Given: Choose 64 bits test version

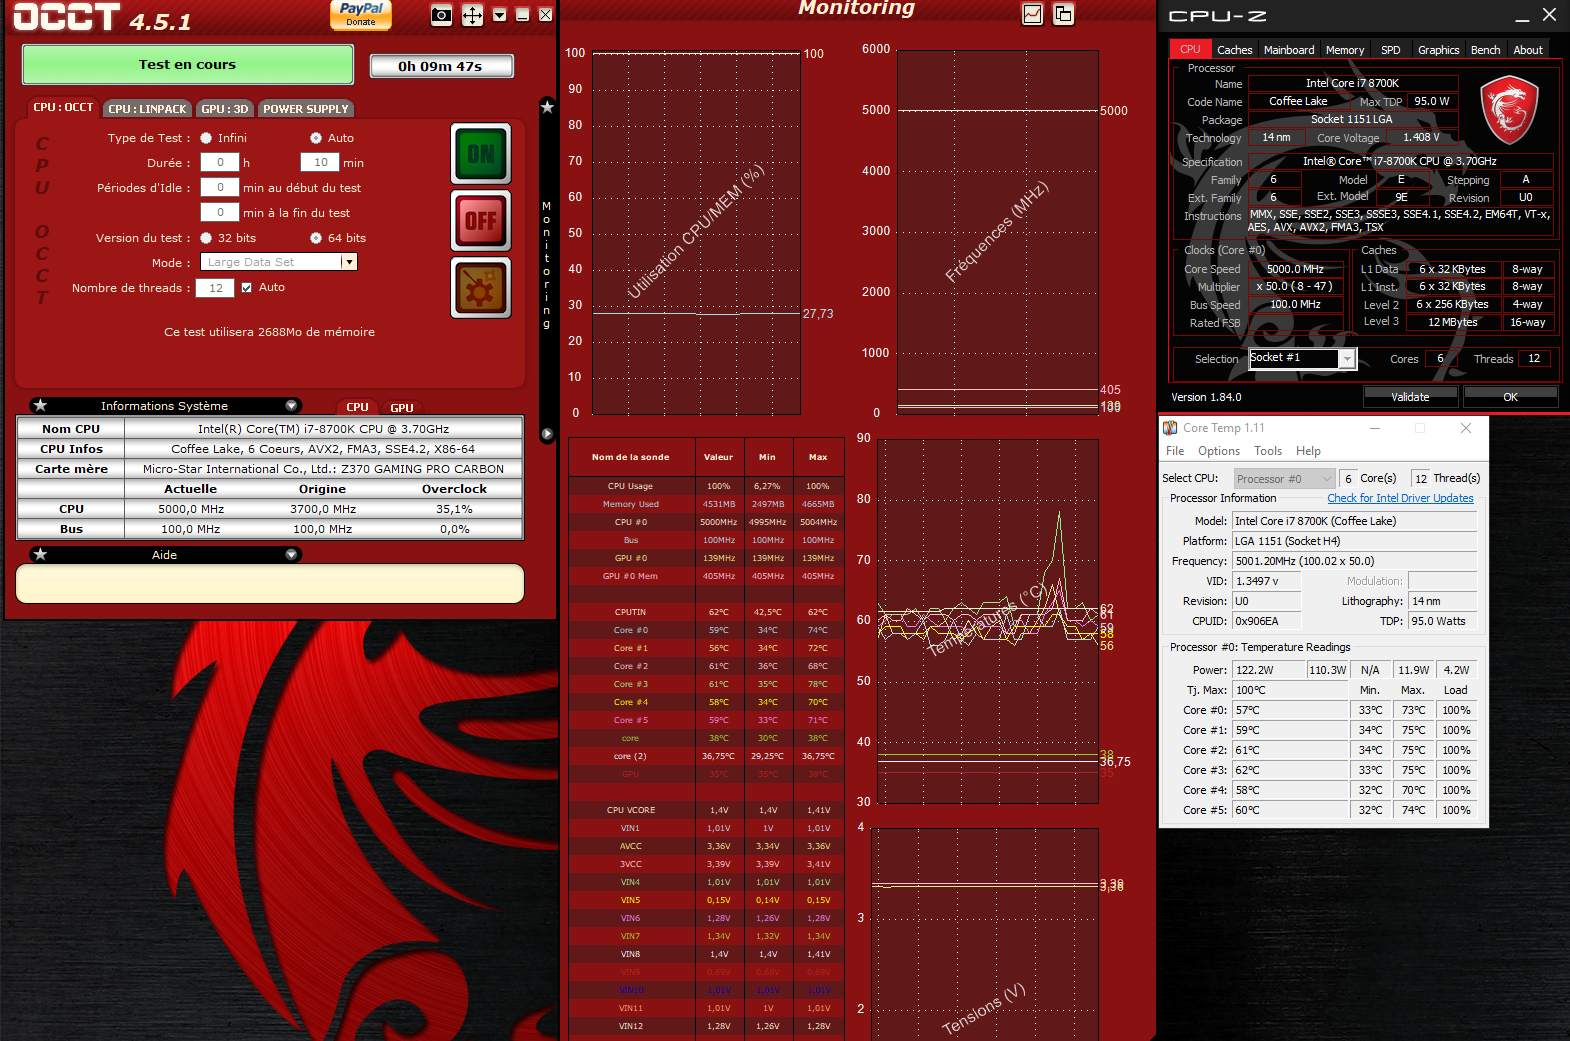Looking at the screenshot, I should [x=316, y=238].
